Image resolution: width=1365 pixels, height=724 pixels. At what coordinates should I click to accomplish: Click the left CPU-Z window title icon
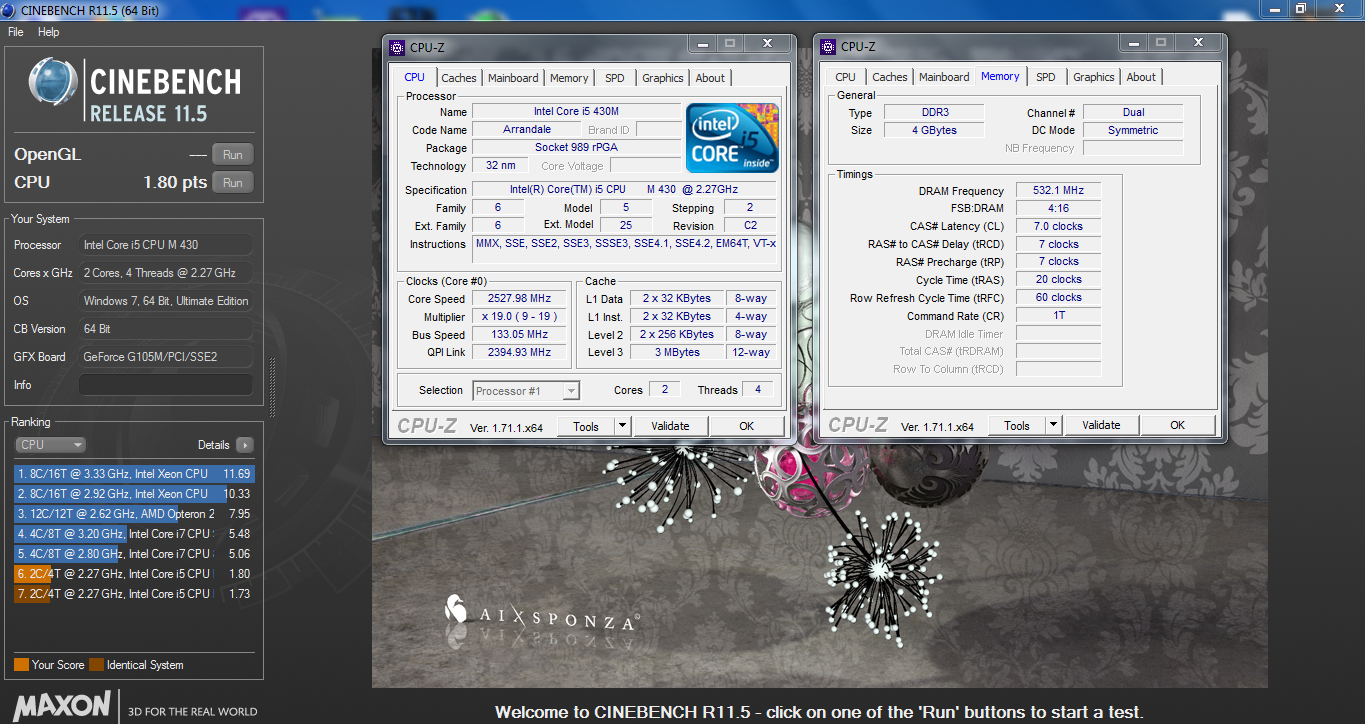(398, 46)
